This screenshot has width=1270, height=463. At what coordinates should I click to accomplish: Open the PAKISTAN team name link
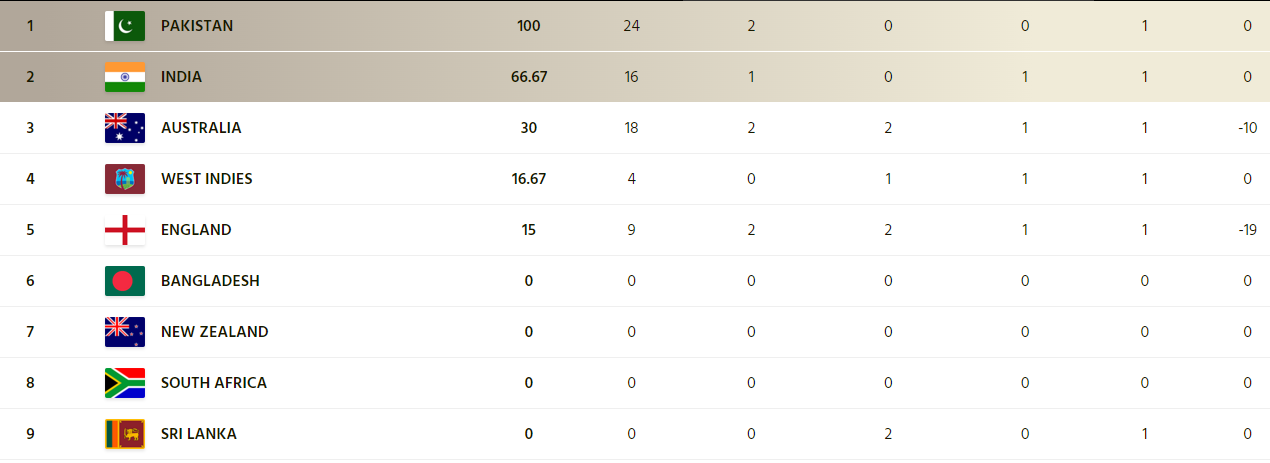(197, 26)
